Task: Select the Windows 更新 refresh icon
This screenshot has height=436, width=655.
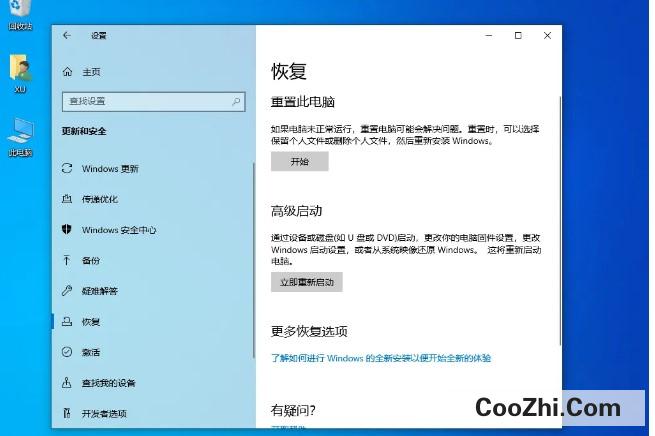Action: pos(67,168)
